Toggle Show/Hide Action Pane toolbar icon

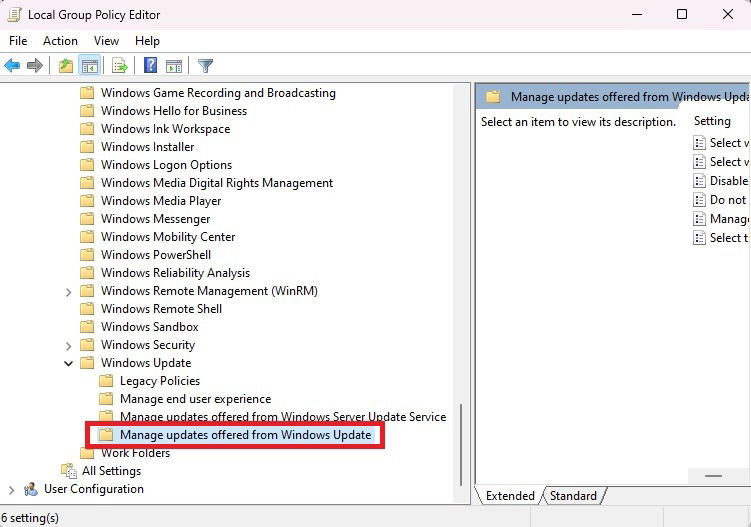pyautogui.click(x=173, y=66)
